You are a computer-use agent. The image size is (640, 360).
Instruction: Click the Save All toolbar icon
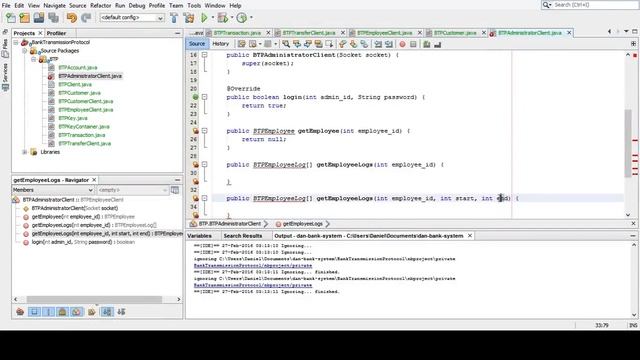53,18
